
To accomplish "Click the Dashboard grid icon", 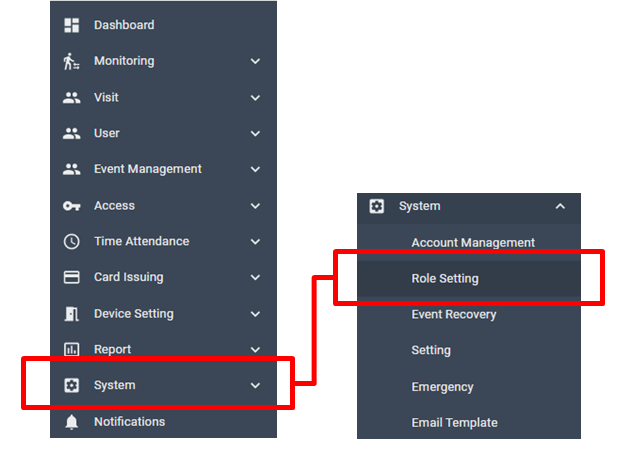I will (71, 25).
